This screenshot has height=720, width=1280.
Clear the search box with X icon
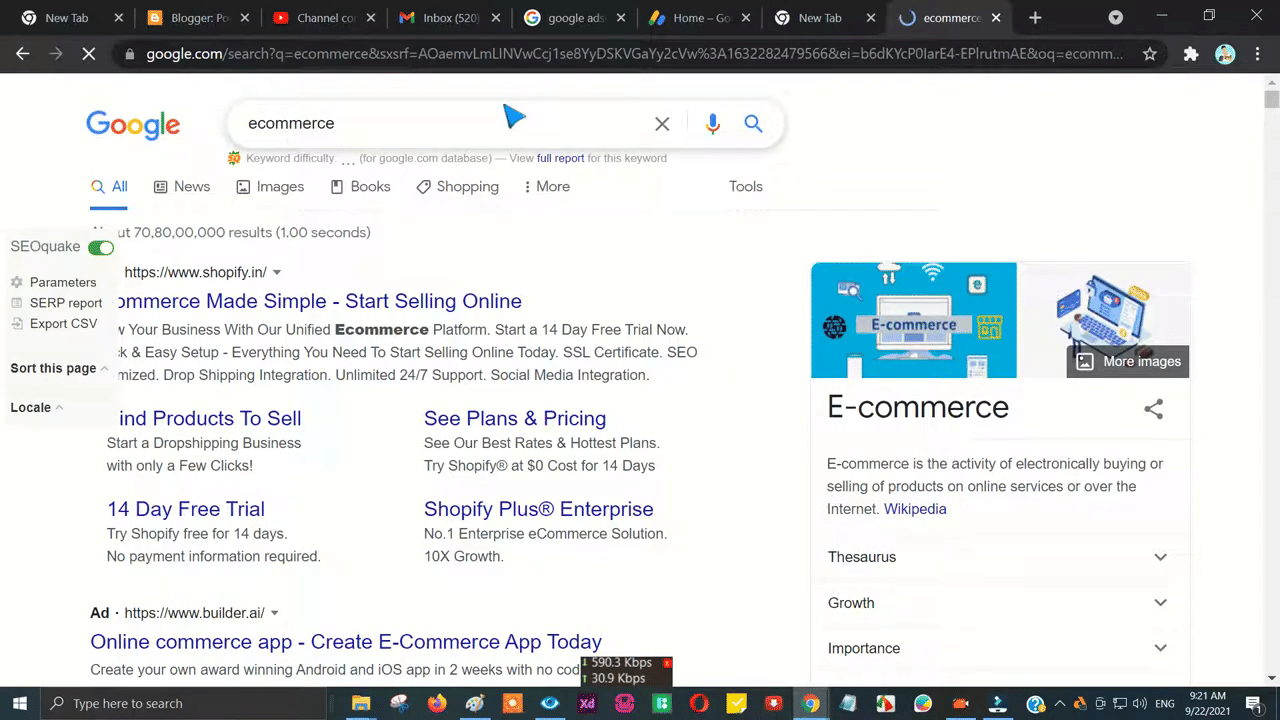click(x=662, y=124)
